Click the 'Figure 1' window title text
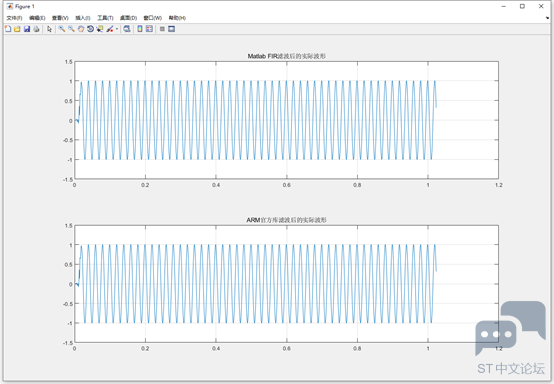The image size is (554, 384). tap(25, 6)
